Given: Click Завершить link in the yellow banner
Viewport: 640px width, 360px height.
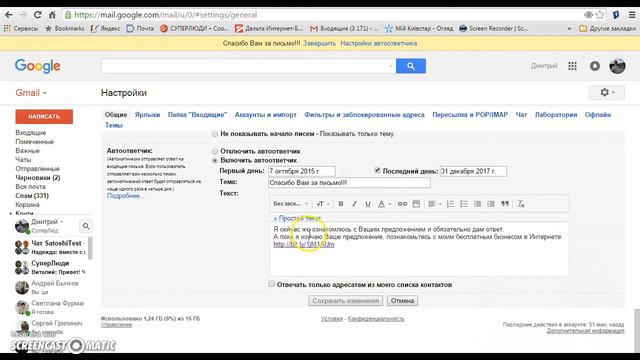Looking at the screenshot, I should pos(320,43).
